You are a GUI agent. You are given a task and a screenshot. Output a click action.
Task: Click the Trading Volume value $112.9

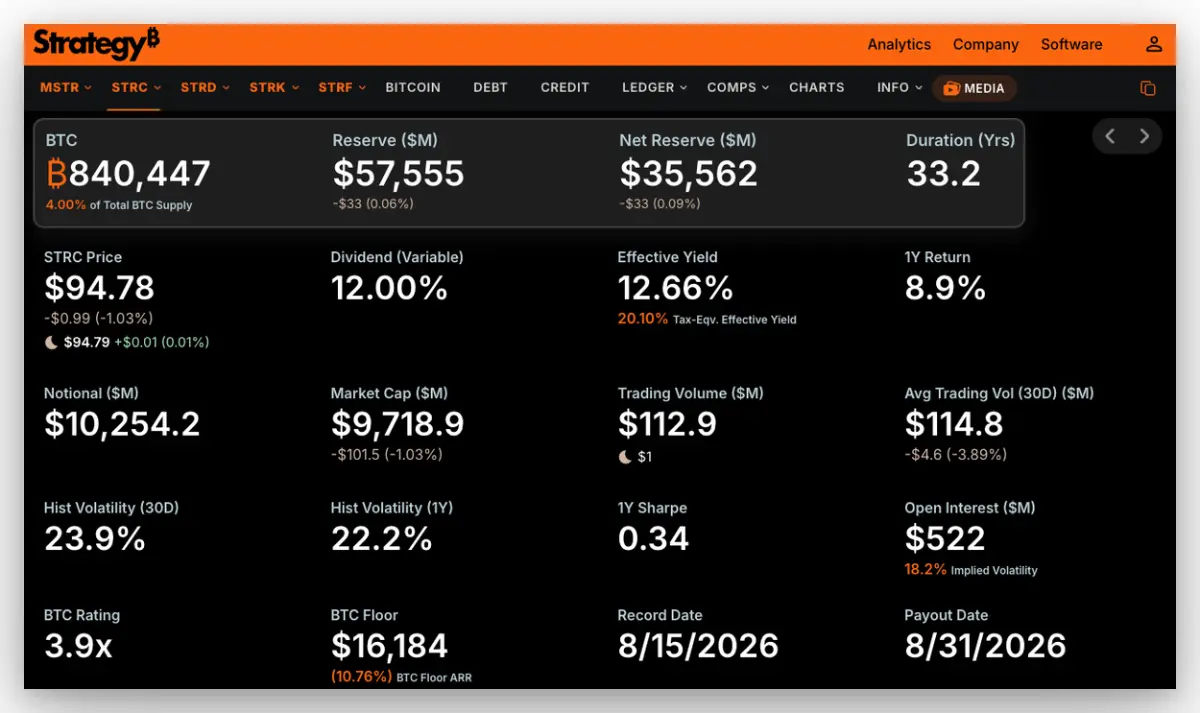click(x=667, y=424)
